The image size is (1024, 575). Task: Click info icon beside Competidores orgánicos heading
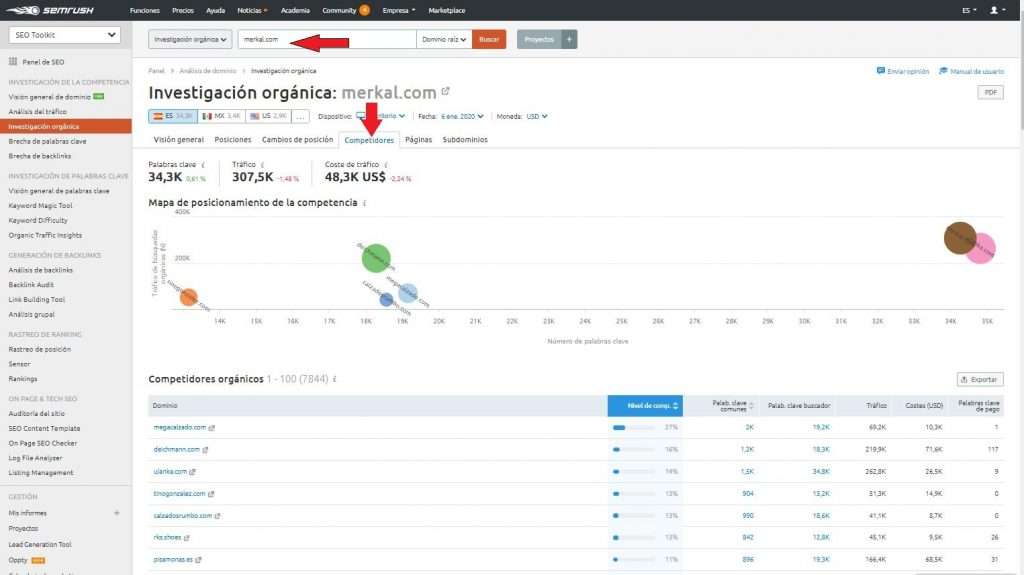click(334, 379)
